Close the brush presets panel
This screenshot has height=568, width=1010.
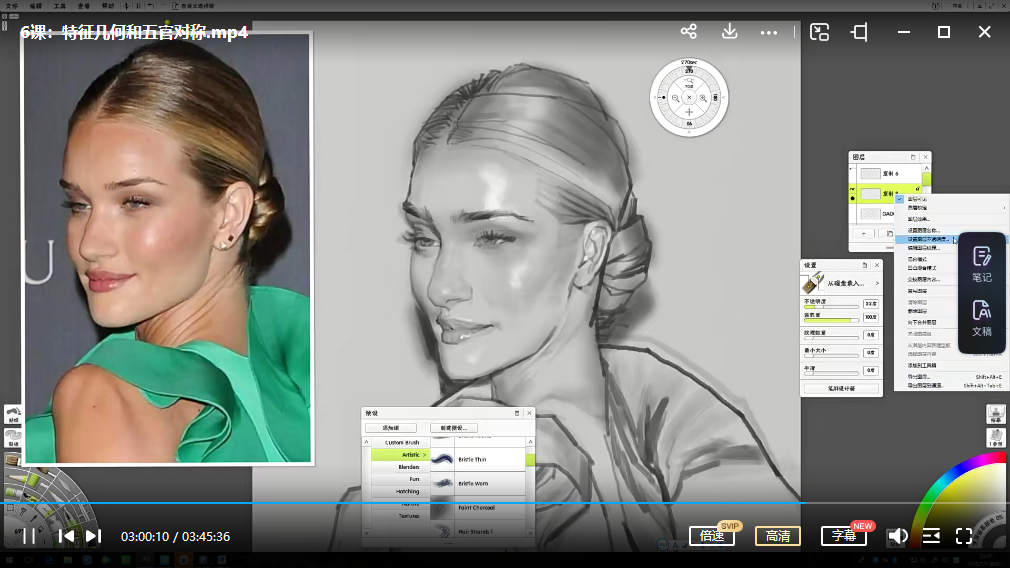click(529, 413)
